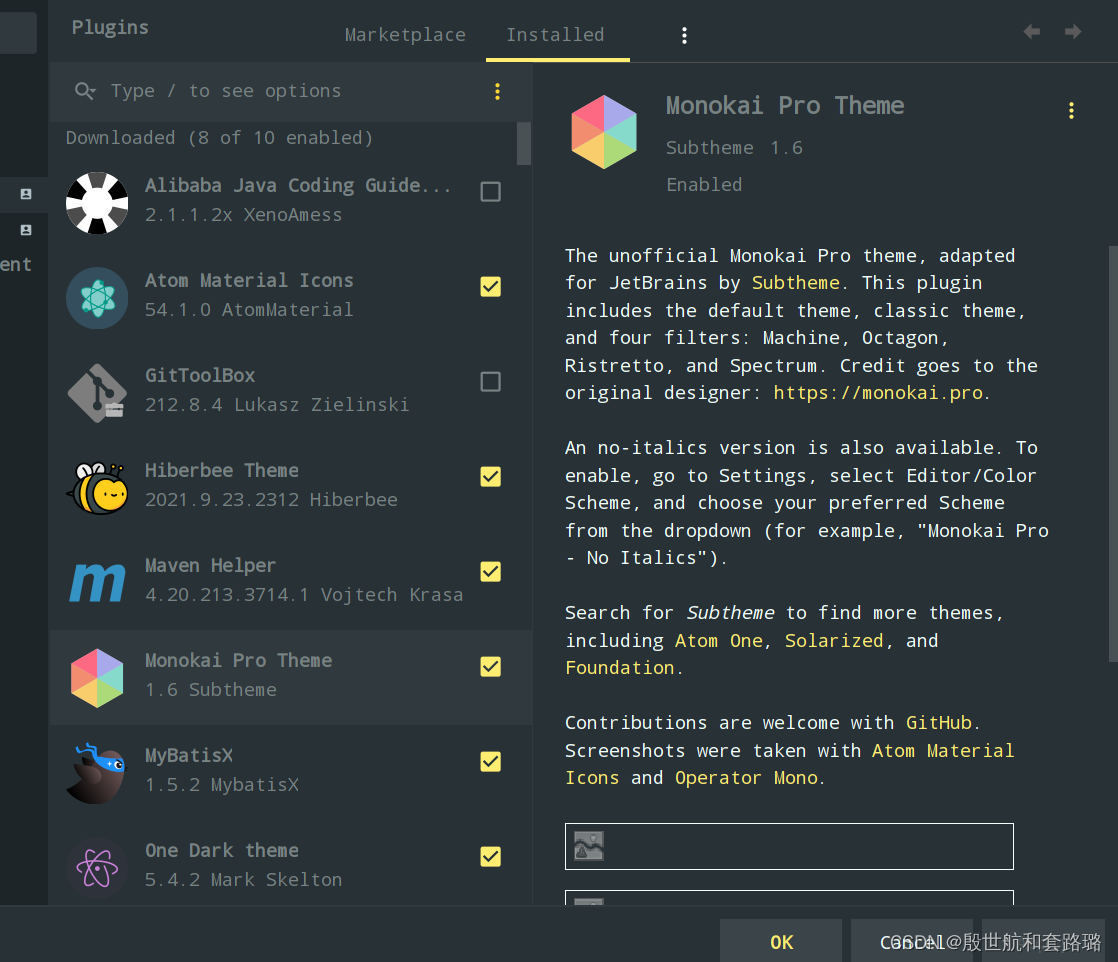Select the Installed tab
The width and height of the screenshot is (1118, 962).
pos(555,34)
